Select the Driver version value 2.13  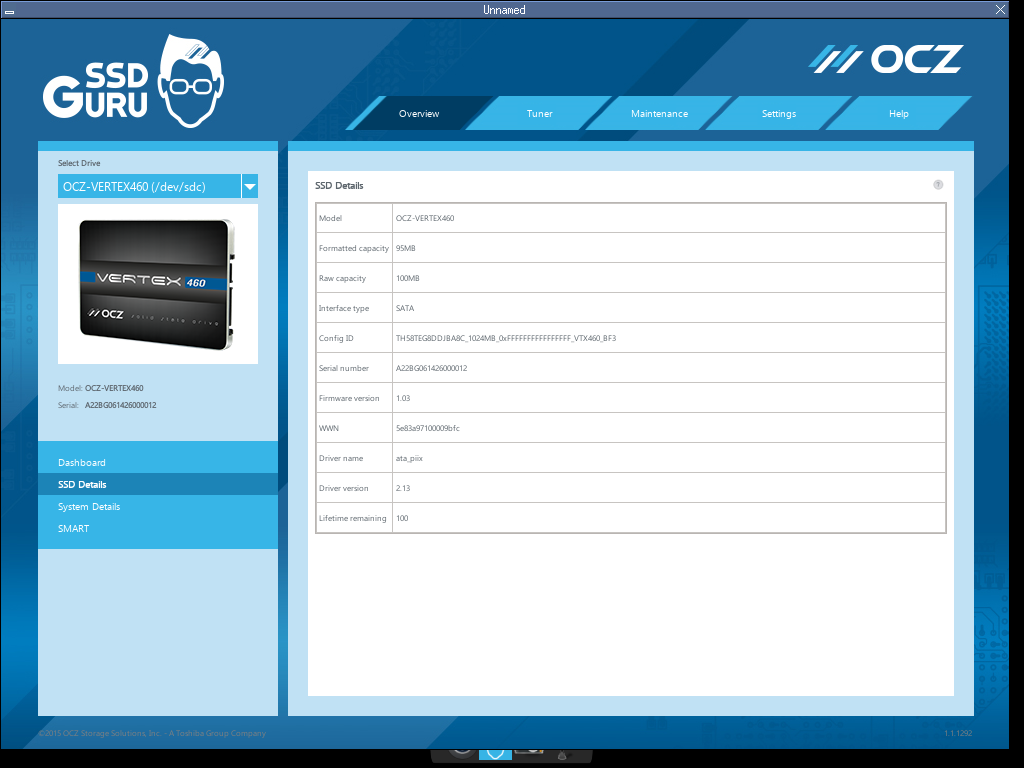point(403,488)
